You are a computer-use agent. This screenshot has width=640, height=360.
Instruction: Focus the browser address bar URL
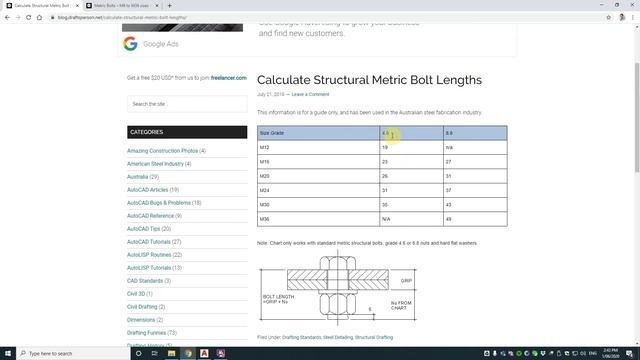click(x=122, y=18)
